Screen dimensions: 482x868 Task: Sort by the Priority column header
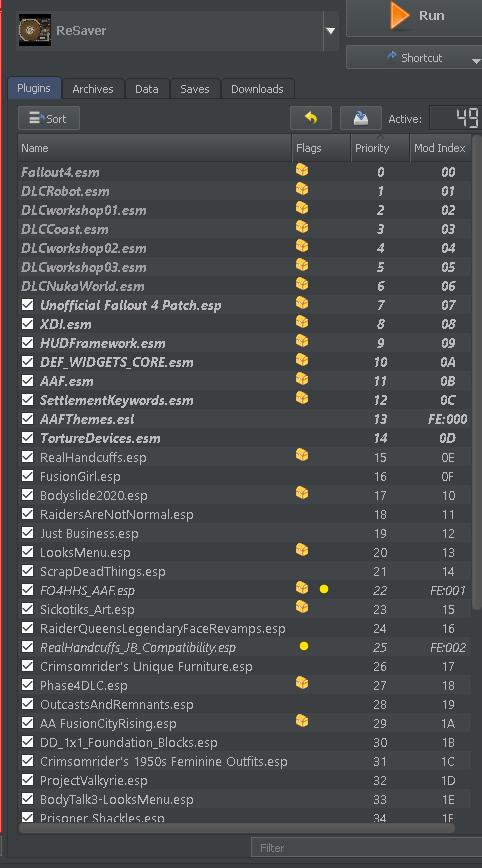pos(380,148)
